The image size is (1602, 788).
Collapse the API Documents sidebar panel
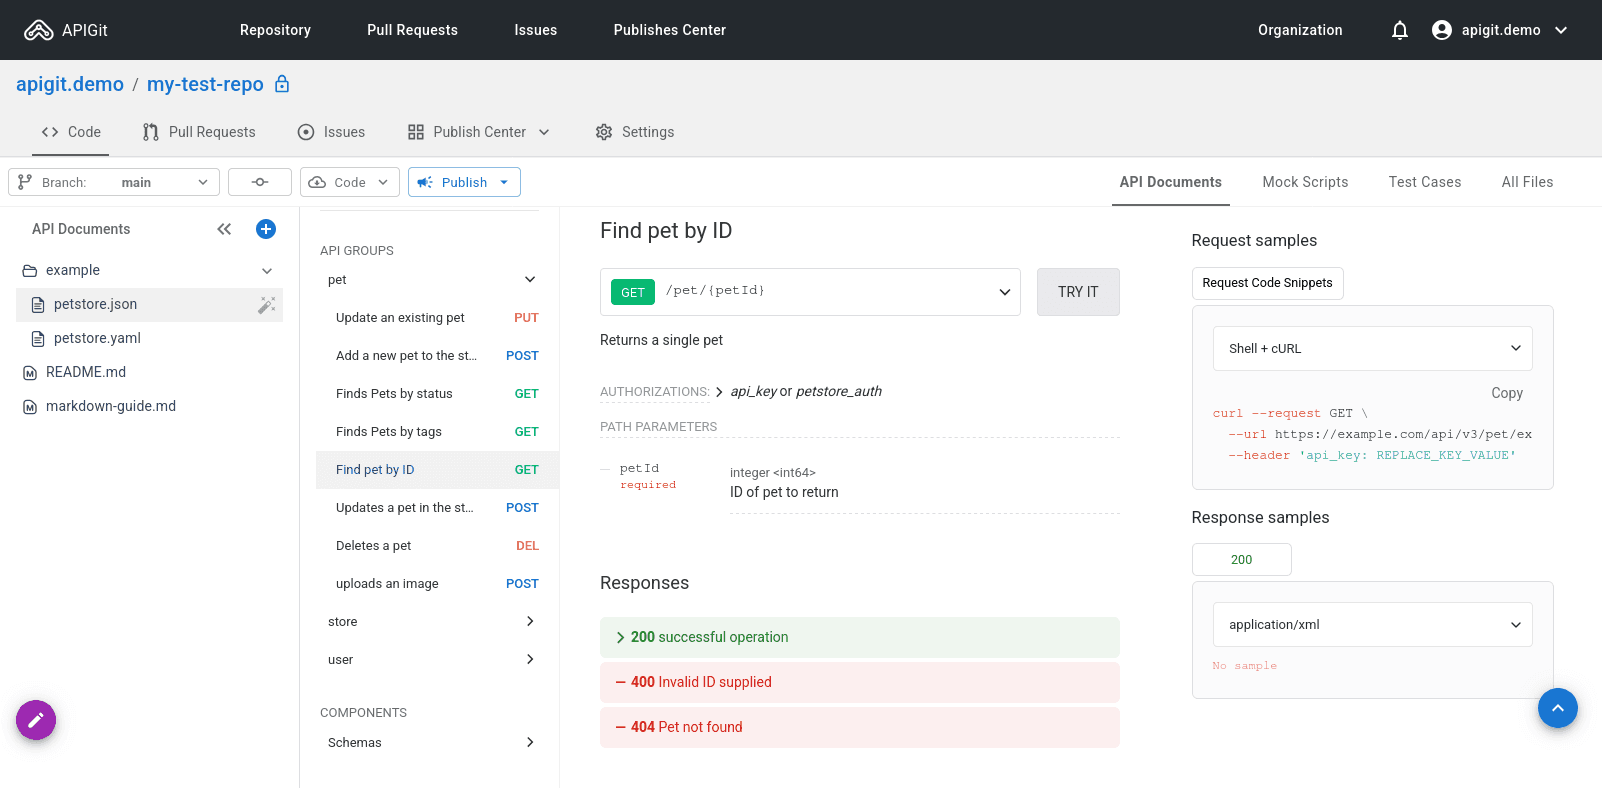224,229
